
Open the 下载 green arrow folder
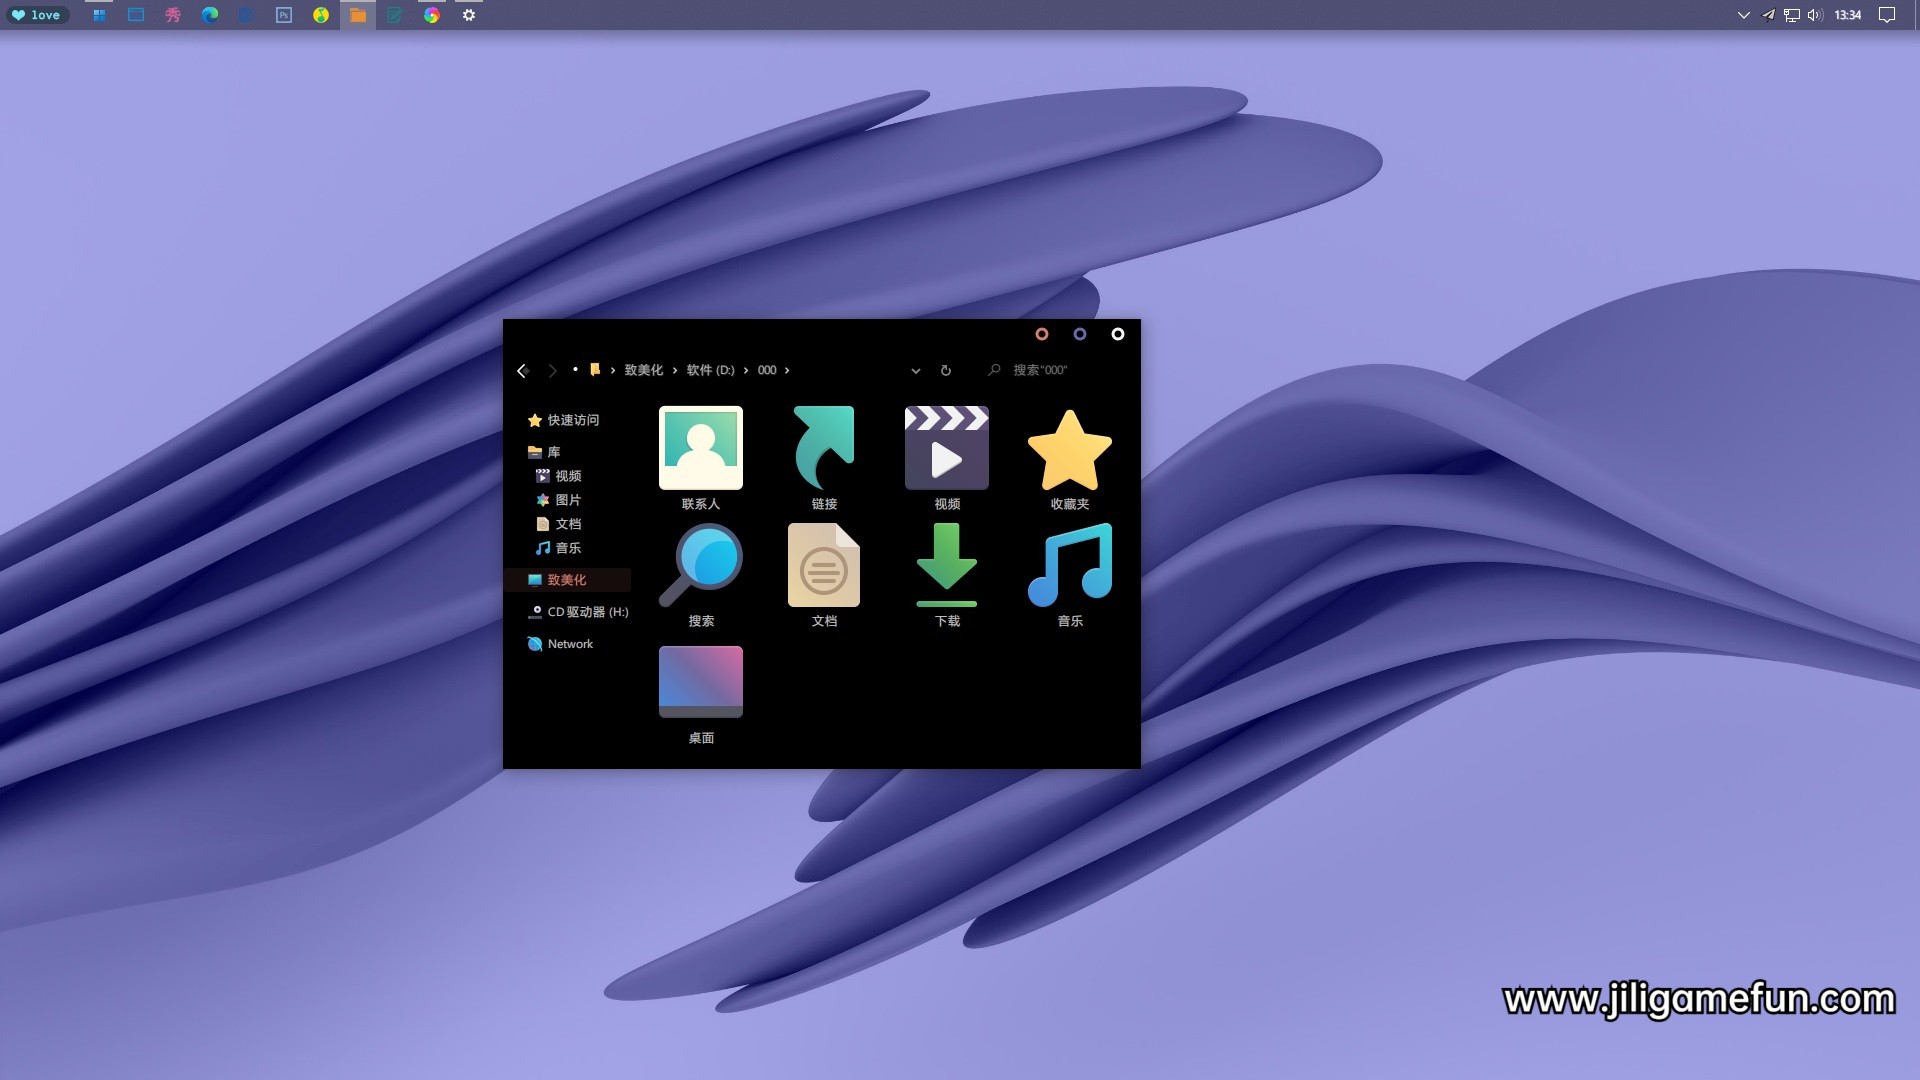coord(946,576)
